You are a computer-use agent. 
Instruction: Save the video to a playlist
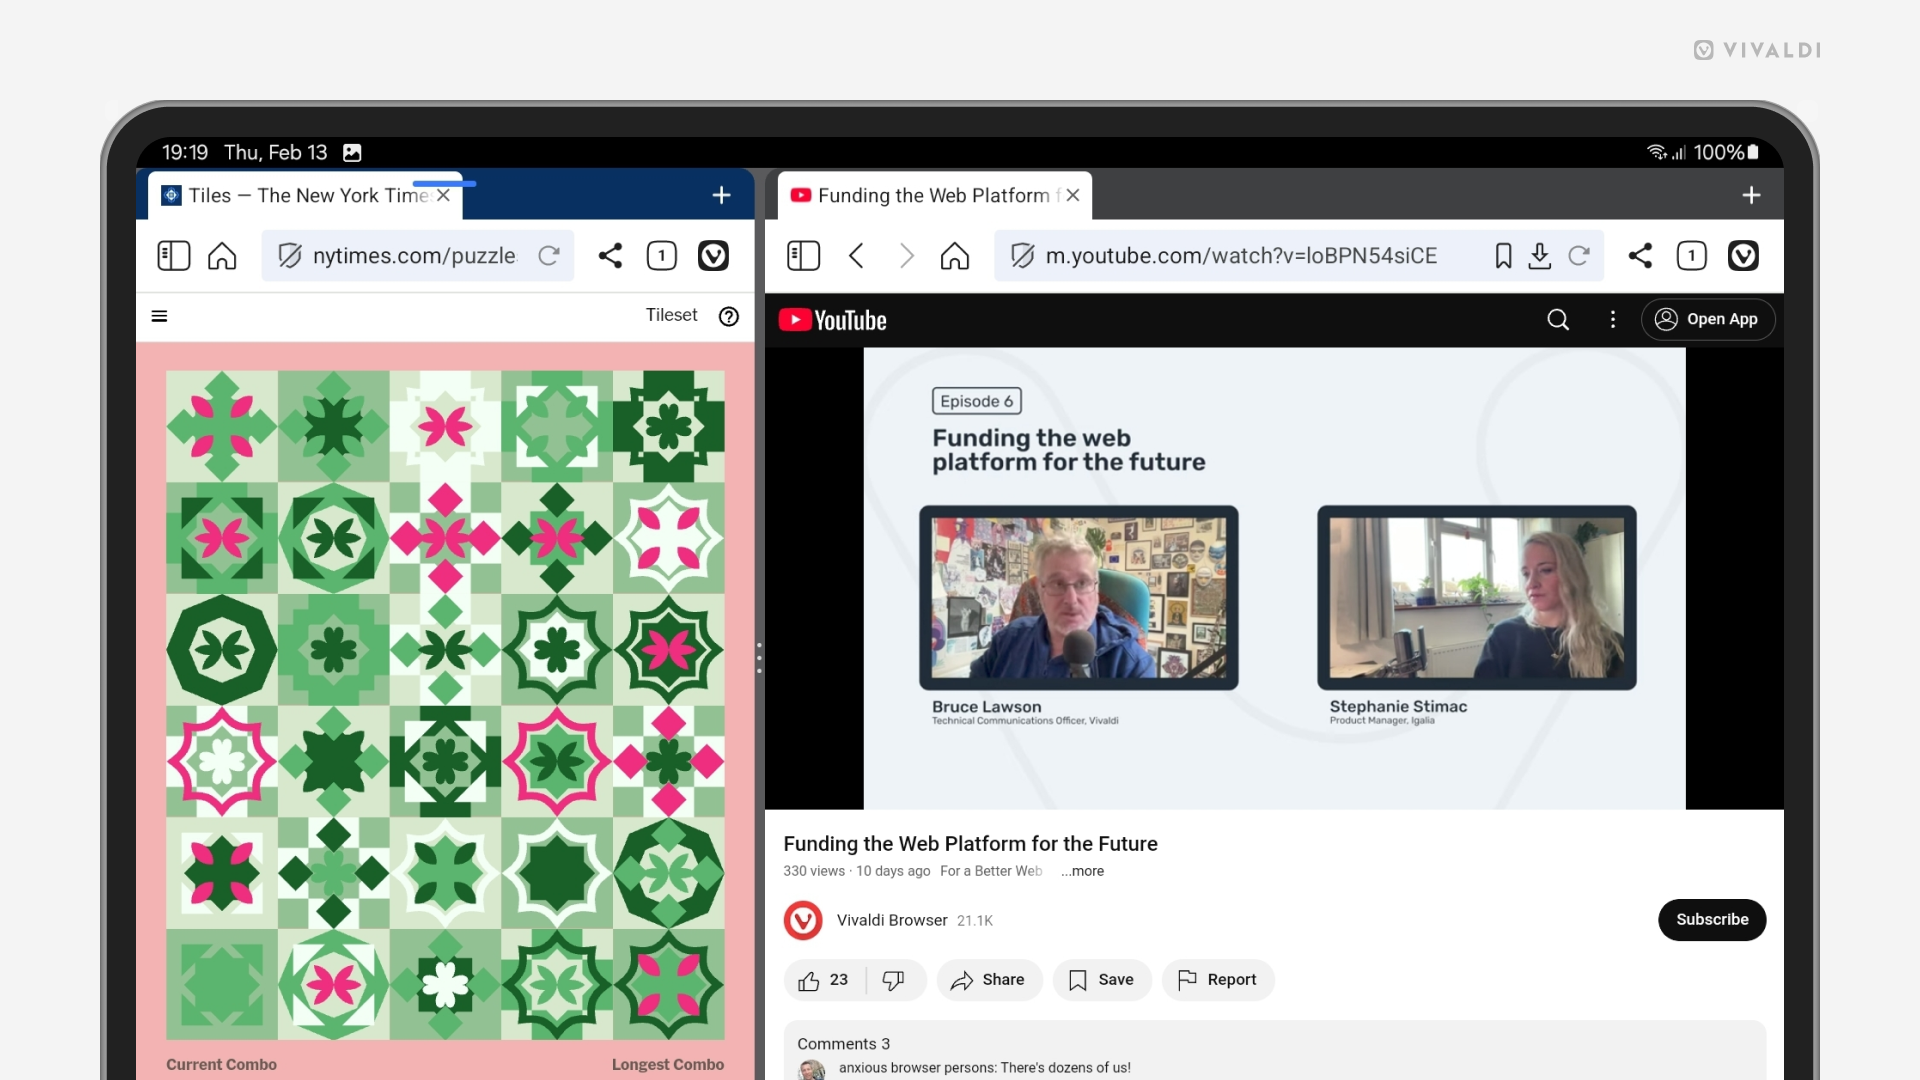click(x=1102, y=980)
